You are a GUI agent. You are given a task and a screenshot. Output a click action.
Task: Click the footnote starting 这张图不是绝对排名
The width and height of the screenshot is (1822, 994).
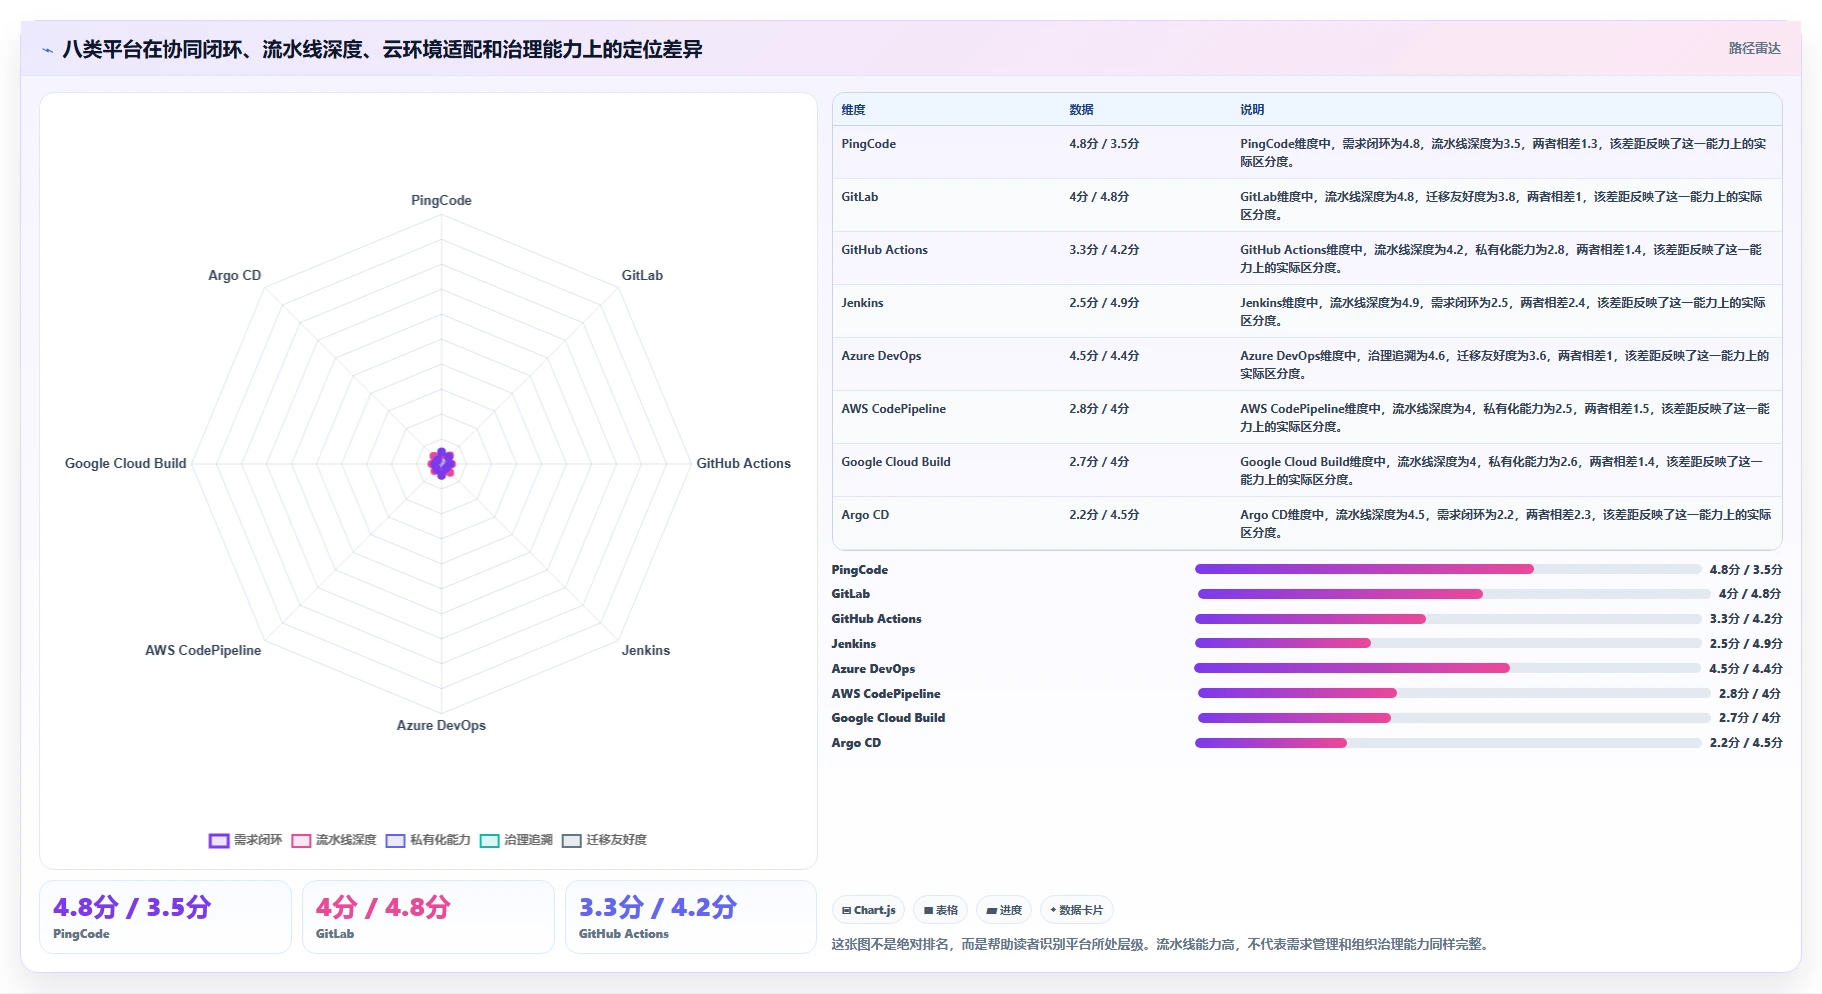pyautogui.click(x=1163, y=944)
